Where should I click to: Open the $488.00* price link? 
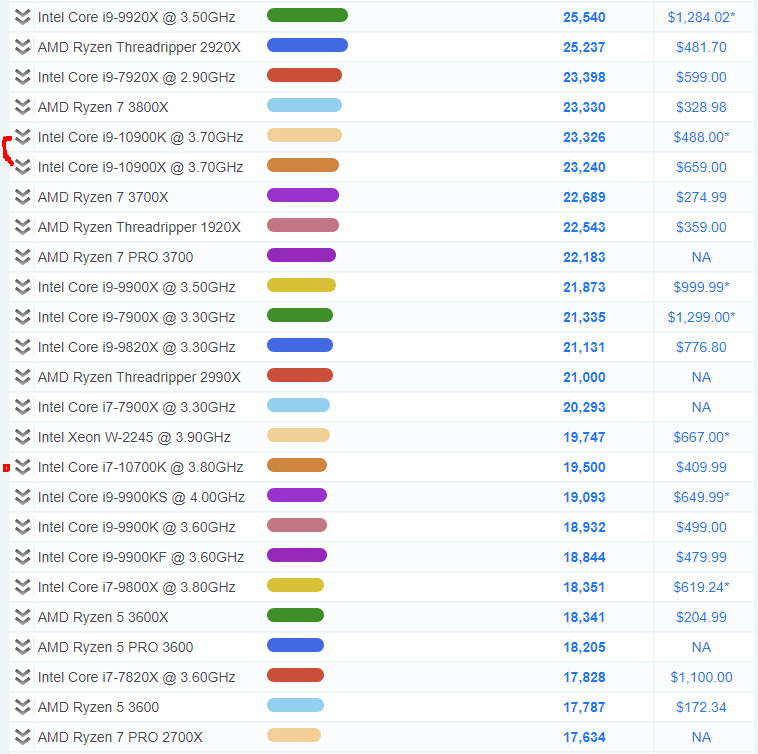[x=701, y=137]
